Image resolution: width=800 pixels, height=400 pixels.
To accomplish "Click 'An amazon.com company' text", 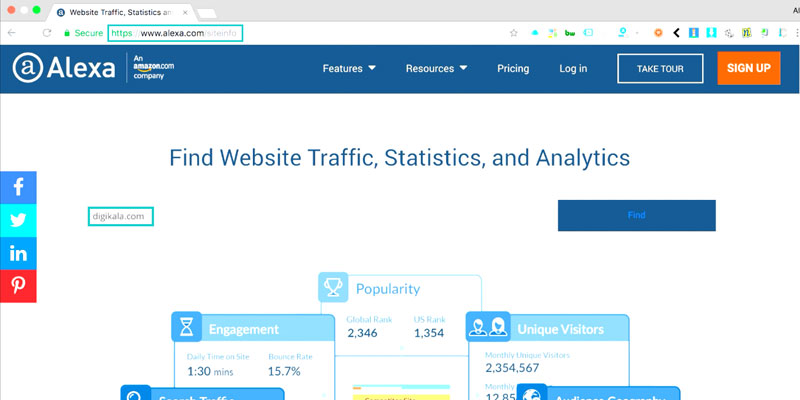I will (x=154, y=67).
